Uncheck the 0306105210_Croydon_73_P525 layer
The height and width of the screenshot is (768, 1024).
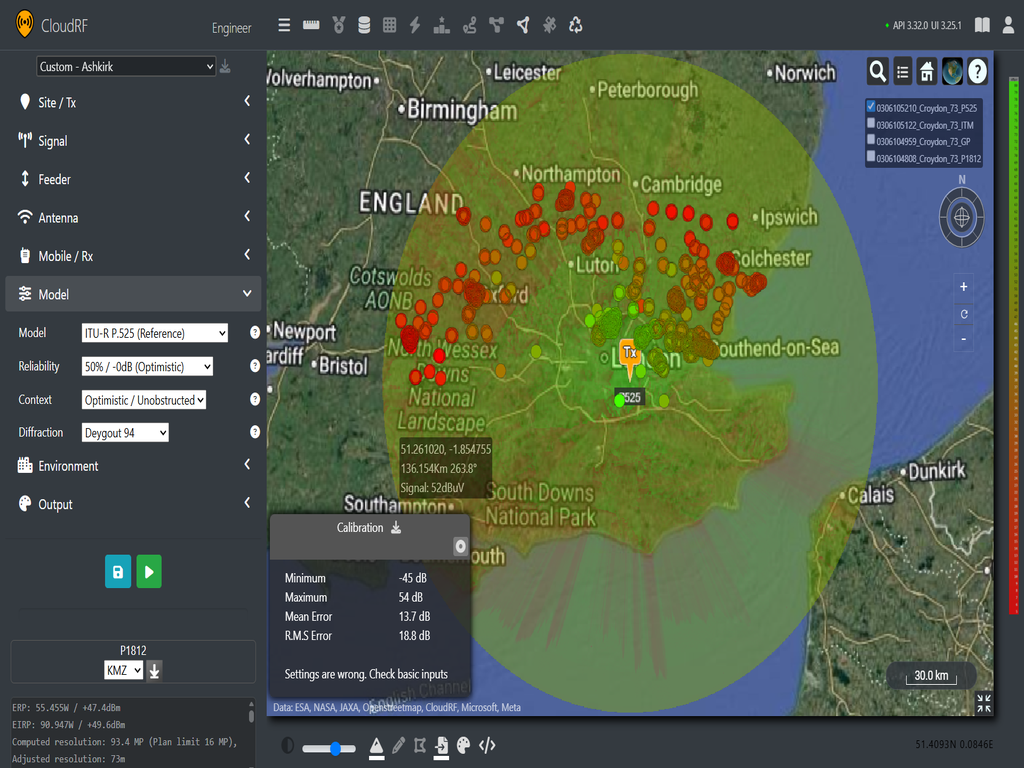869,105
